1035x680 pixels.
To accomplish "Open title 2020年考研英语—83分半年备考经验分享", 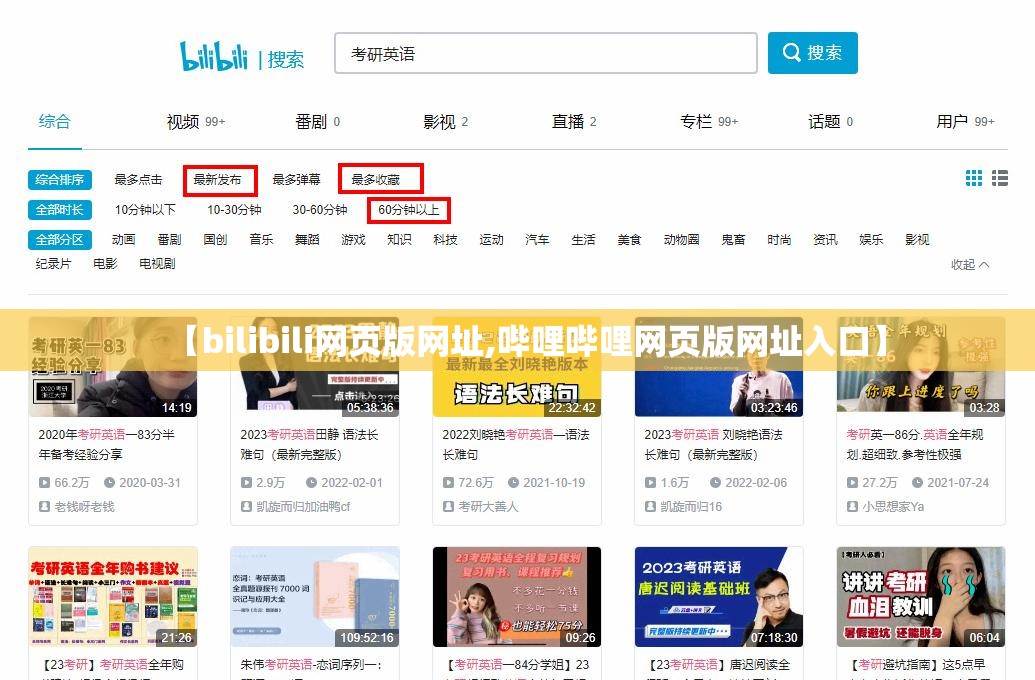I will click(107, 444).
